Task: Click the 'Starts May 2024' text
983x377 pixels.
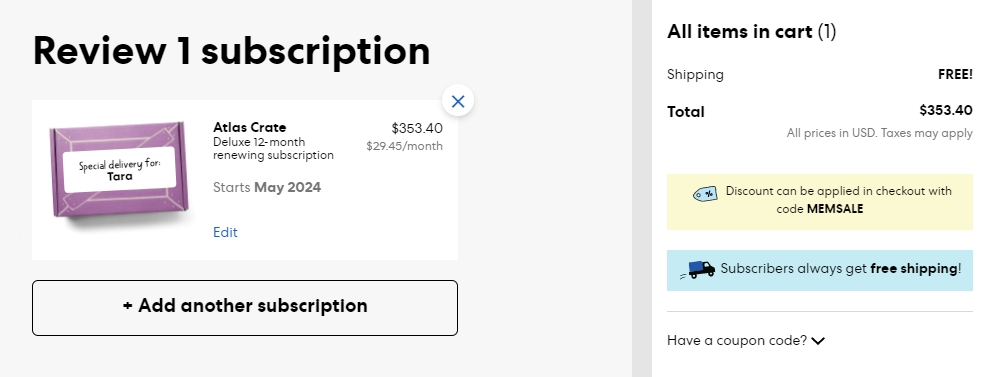Action: click(x=267, y=188)
